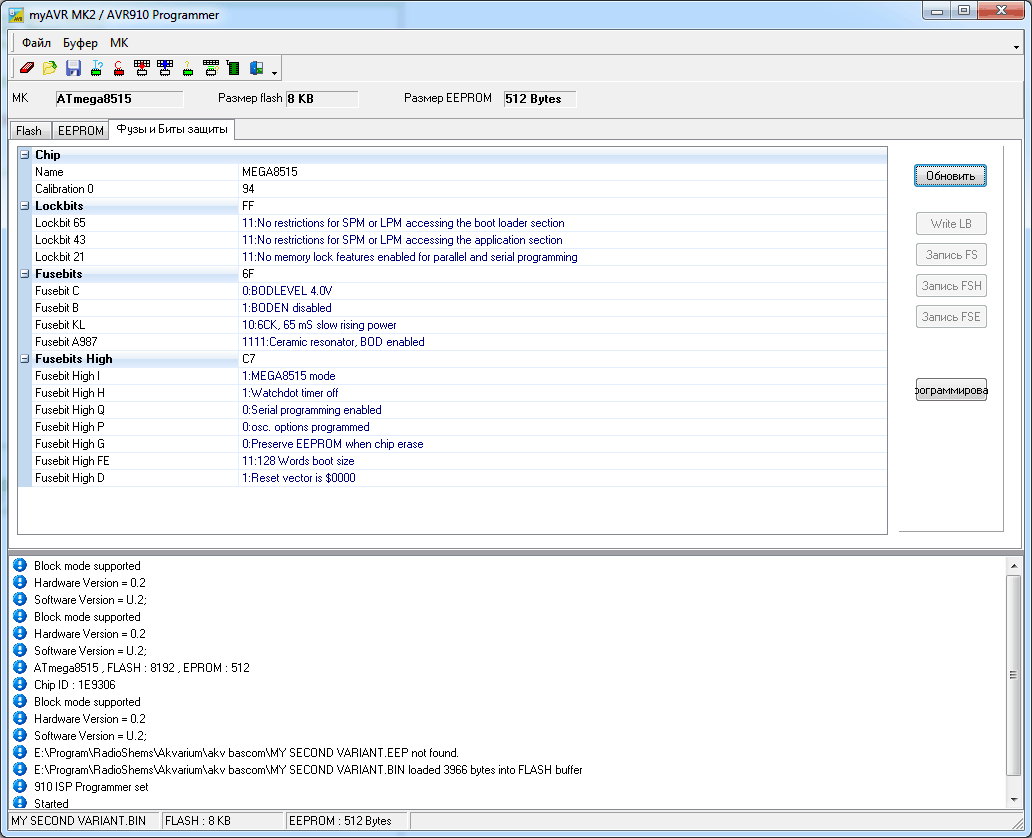The height and width of the screenshot is (838, 1032).
Task: Click the Fusebit High FE value '128 Words boot size'
Action: [298, 461]
